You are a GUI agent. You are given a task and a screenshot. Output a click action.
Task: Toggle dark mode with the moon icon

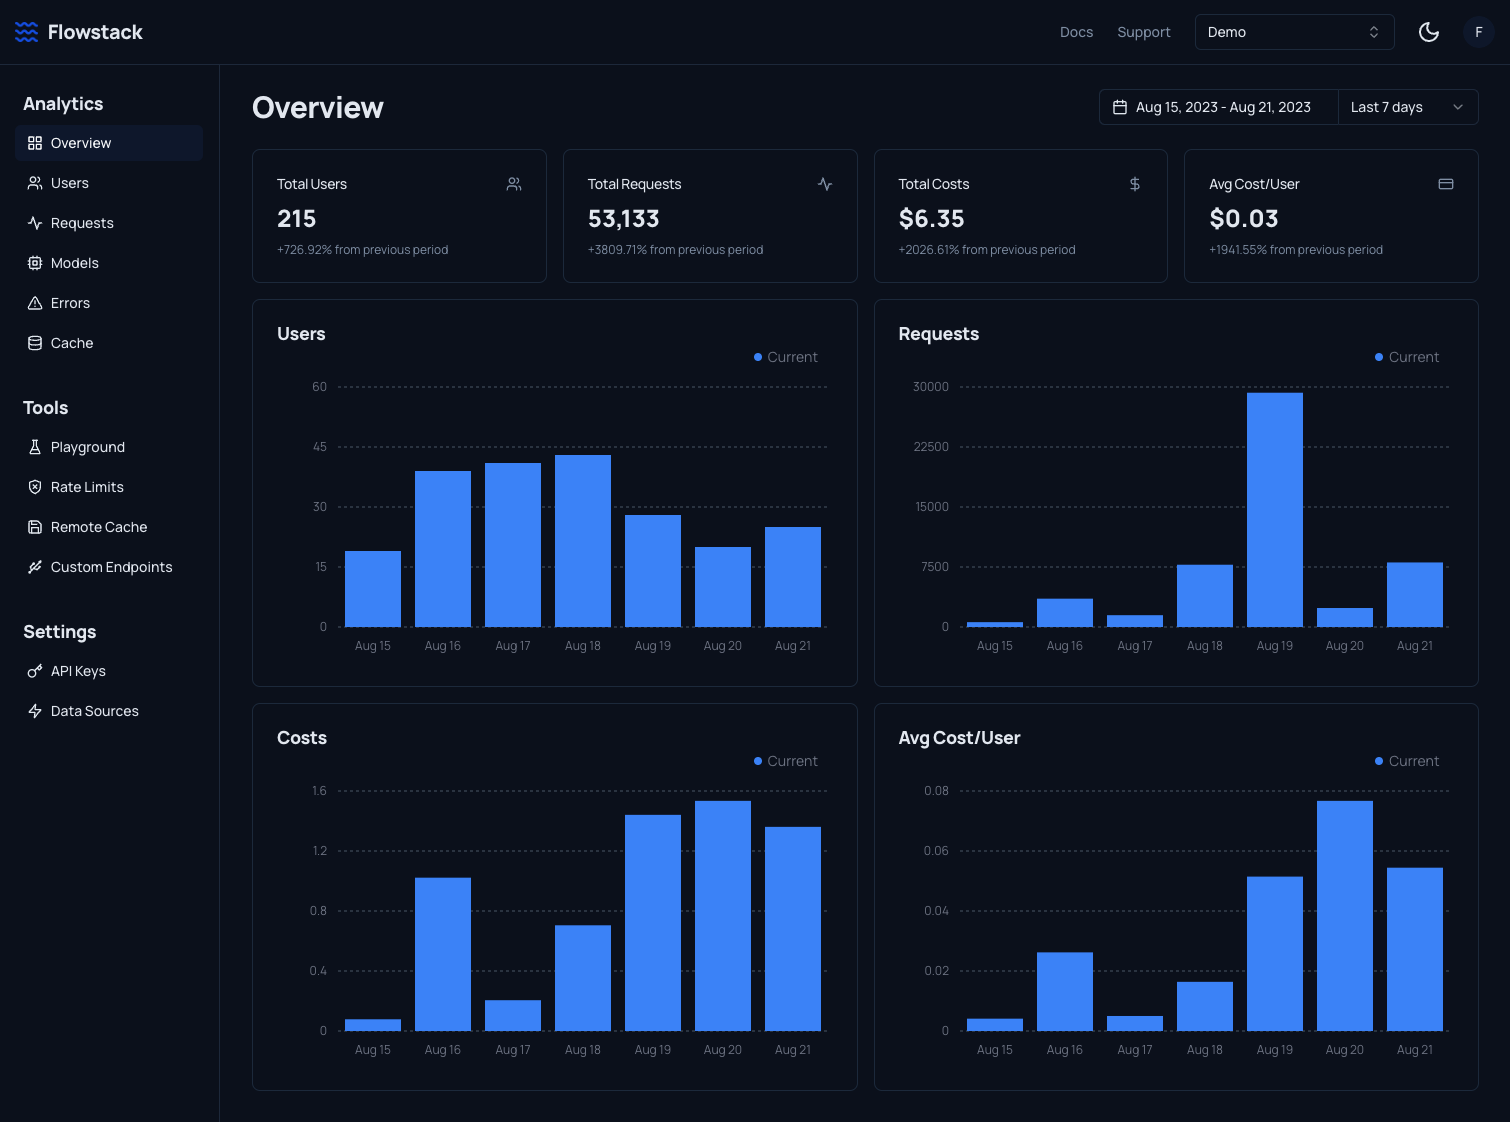(1429, 32)
